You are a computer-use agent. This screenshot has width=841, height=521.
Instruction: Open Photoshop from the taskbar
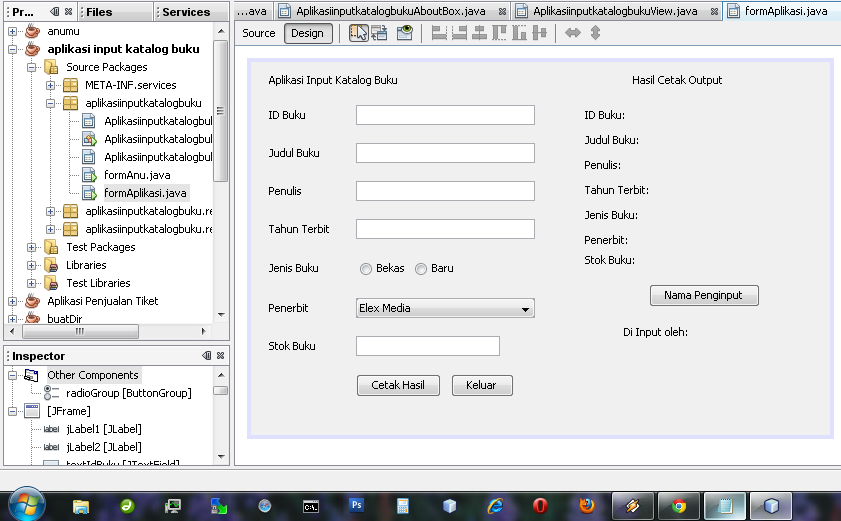(x=357, y=505)
